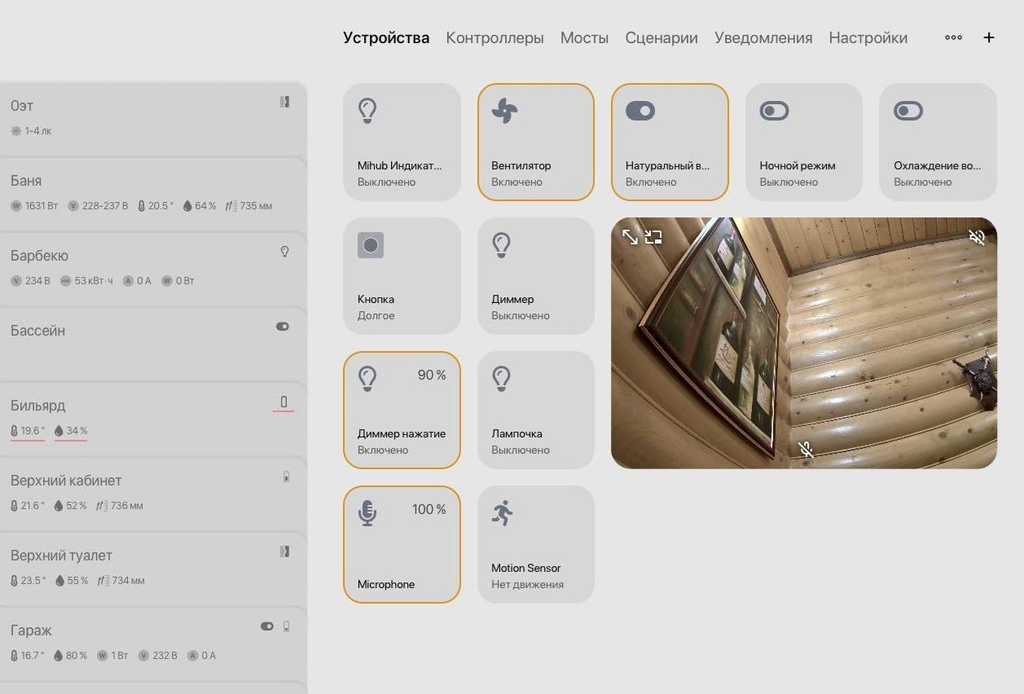Click the Бильярд device icon
Screen dimensions: 1024x694
283,402
